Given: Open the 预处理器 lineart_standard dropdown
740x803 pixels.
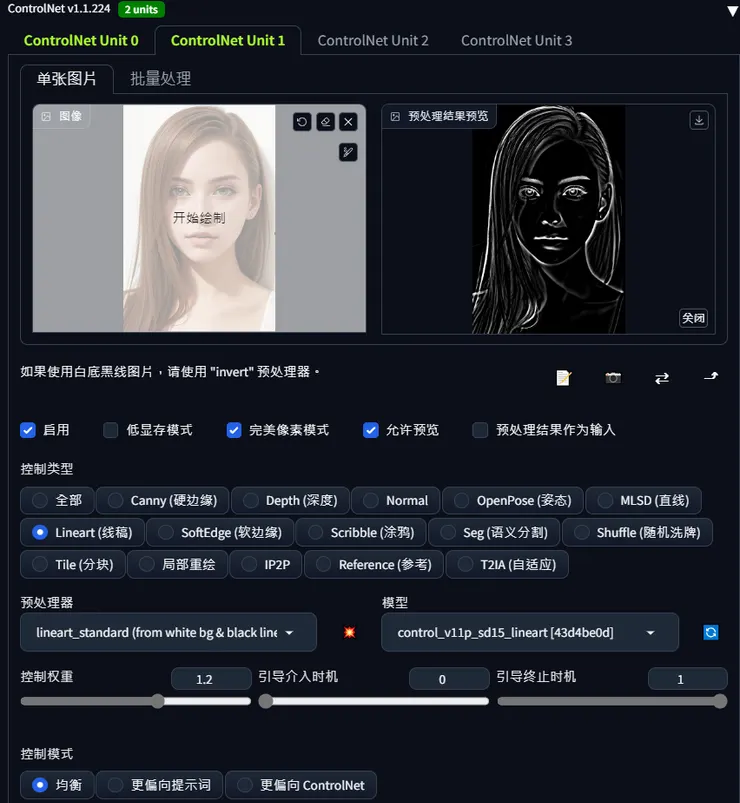Looking at the screenshot, I should pos(168,632).
